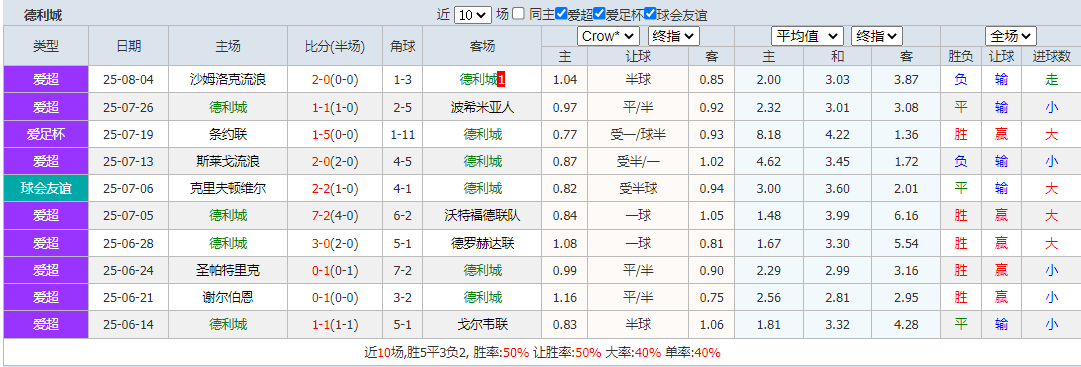1081x367 pixels.
Task: Open away team 戈尔韦联
Action: coord(482,324)
